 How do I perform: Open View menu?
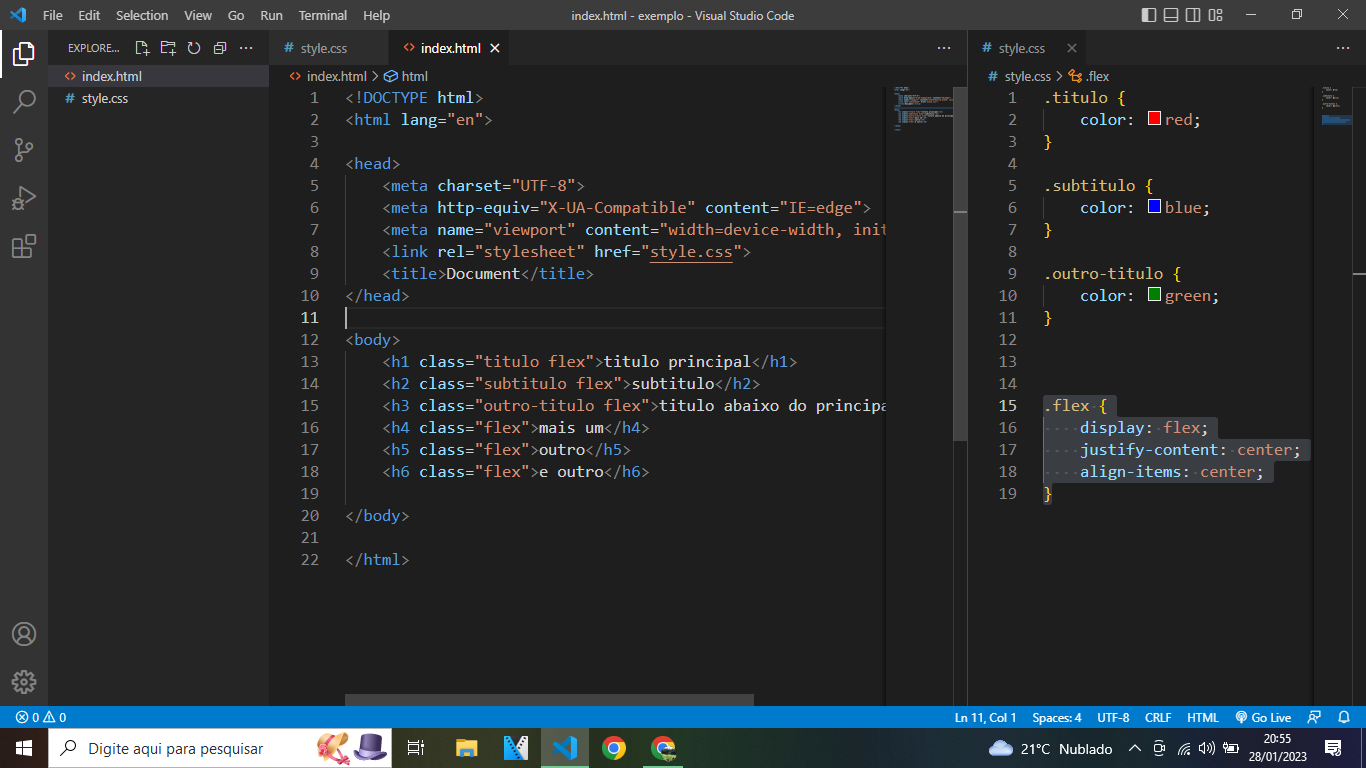[198, 16]
